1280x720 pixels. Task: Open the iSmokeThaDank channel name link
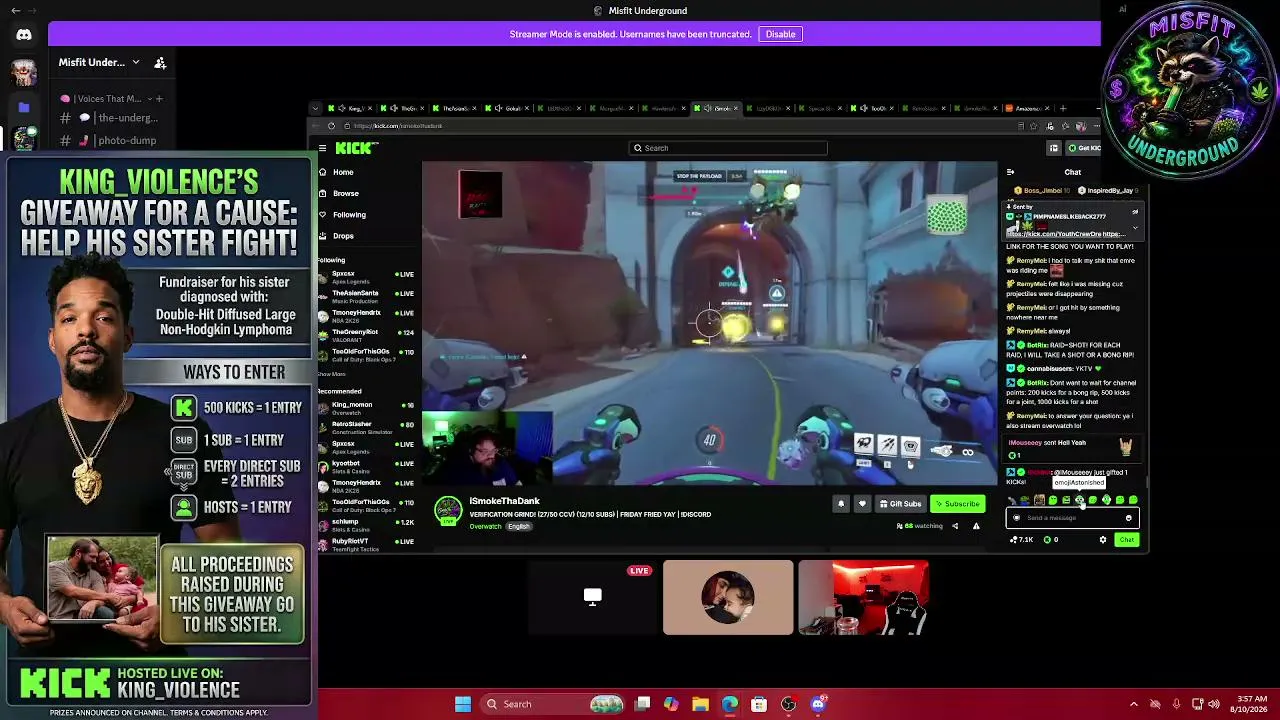[504, 501]
